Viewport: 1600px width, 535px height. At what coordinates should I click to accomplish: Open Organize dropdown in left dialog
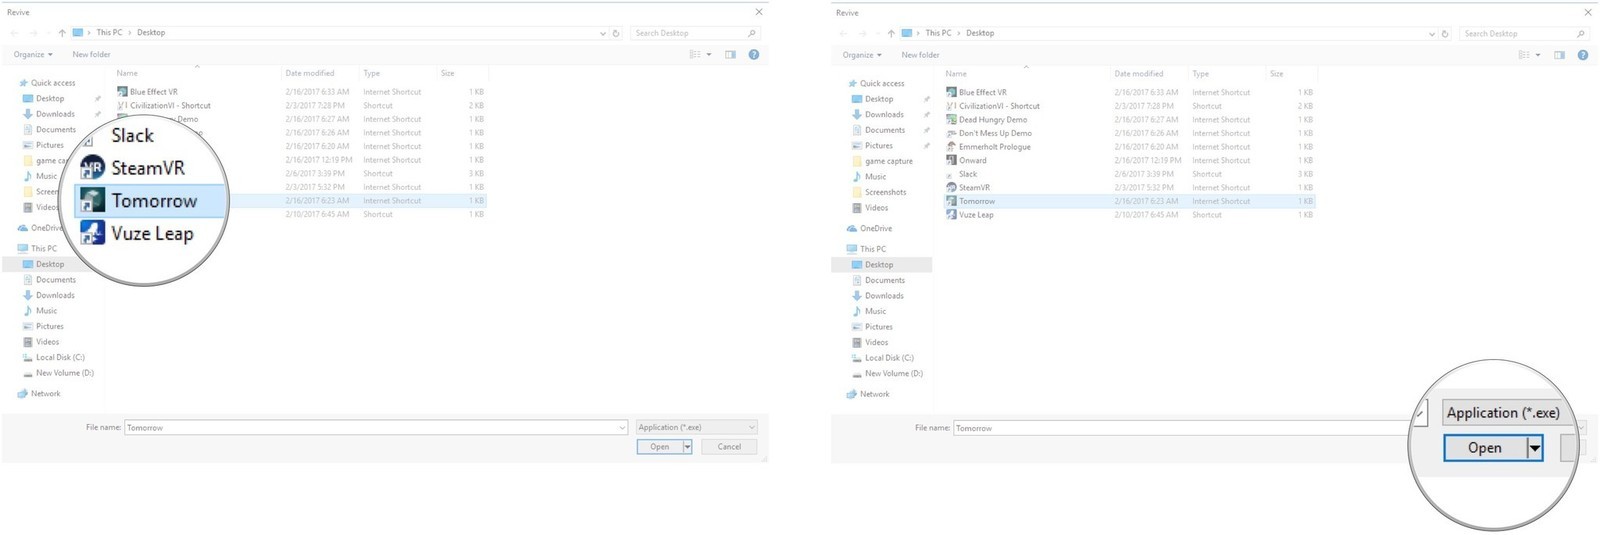[x=33, y=55]
